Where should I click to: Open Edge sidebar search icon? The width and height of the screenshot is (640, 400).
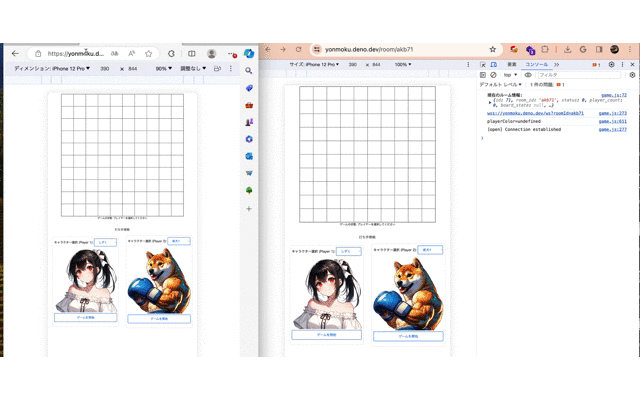pos(249,71)
